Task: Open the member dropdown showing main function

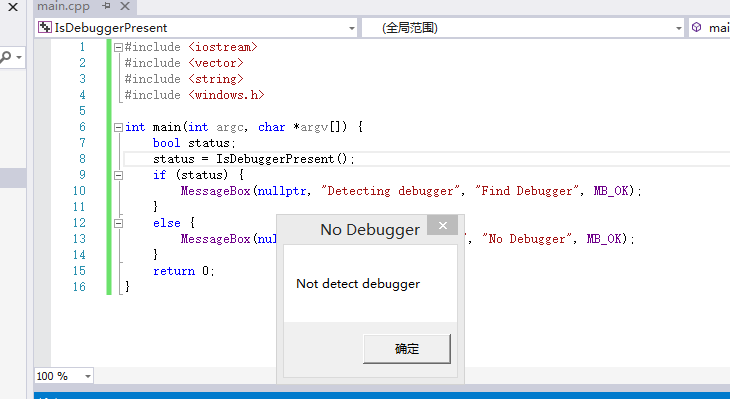Action: (710, 28)
